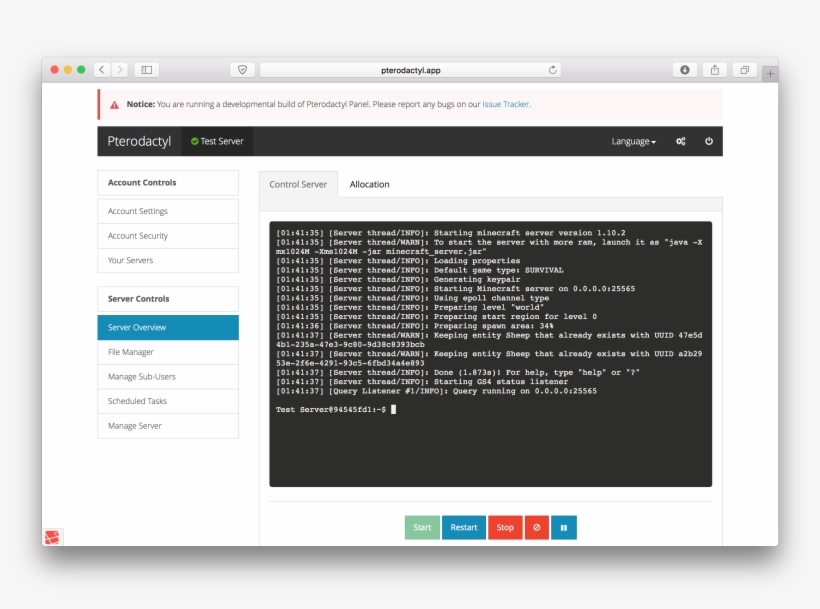
Task: Toggle the Safari sidebar button
Action: (147, 70)
